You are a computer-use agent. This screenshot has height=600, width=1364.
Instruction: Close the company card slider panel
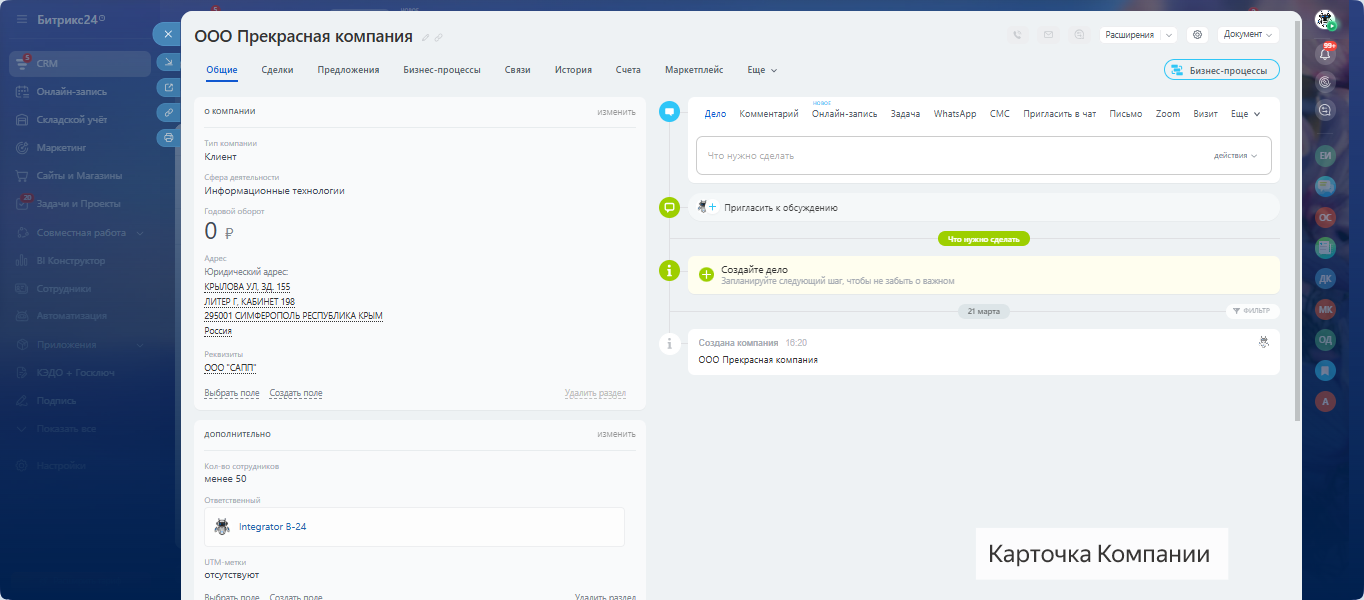click(167, 34)
